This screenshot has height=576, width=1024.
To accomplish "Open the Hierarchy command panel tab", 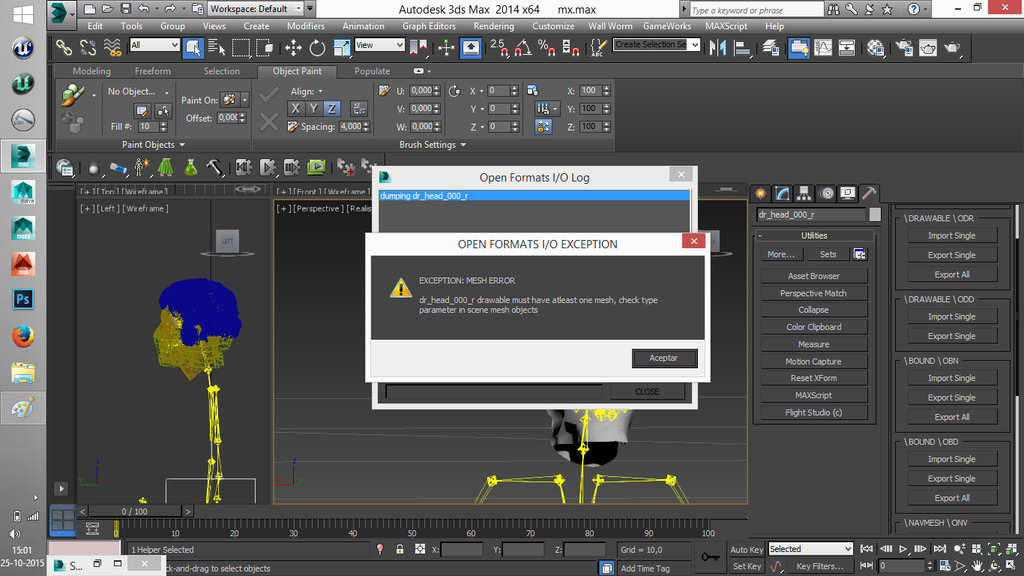I will (804, 193).
